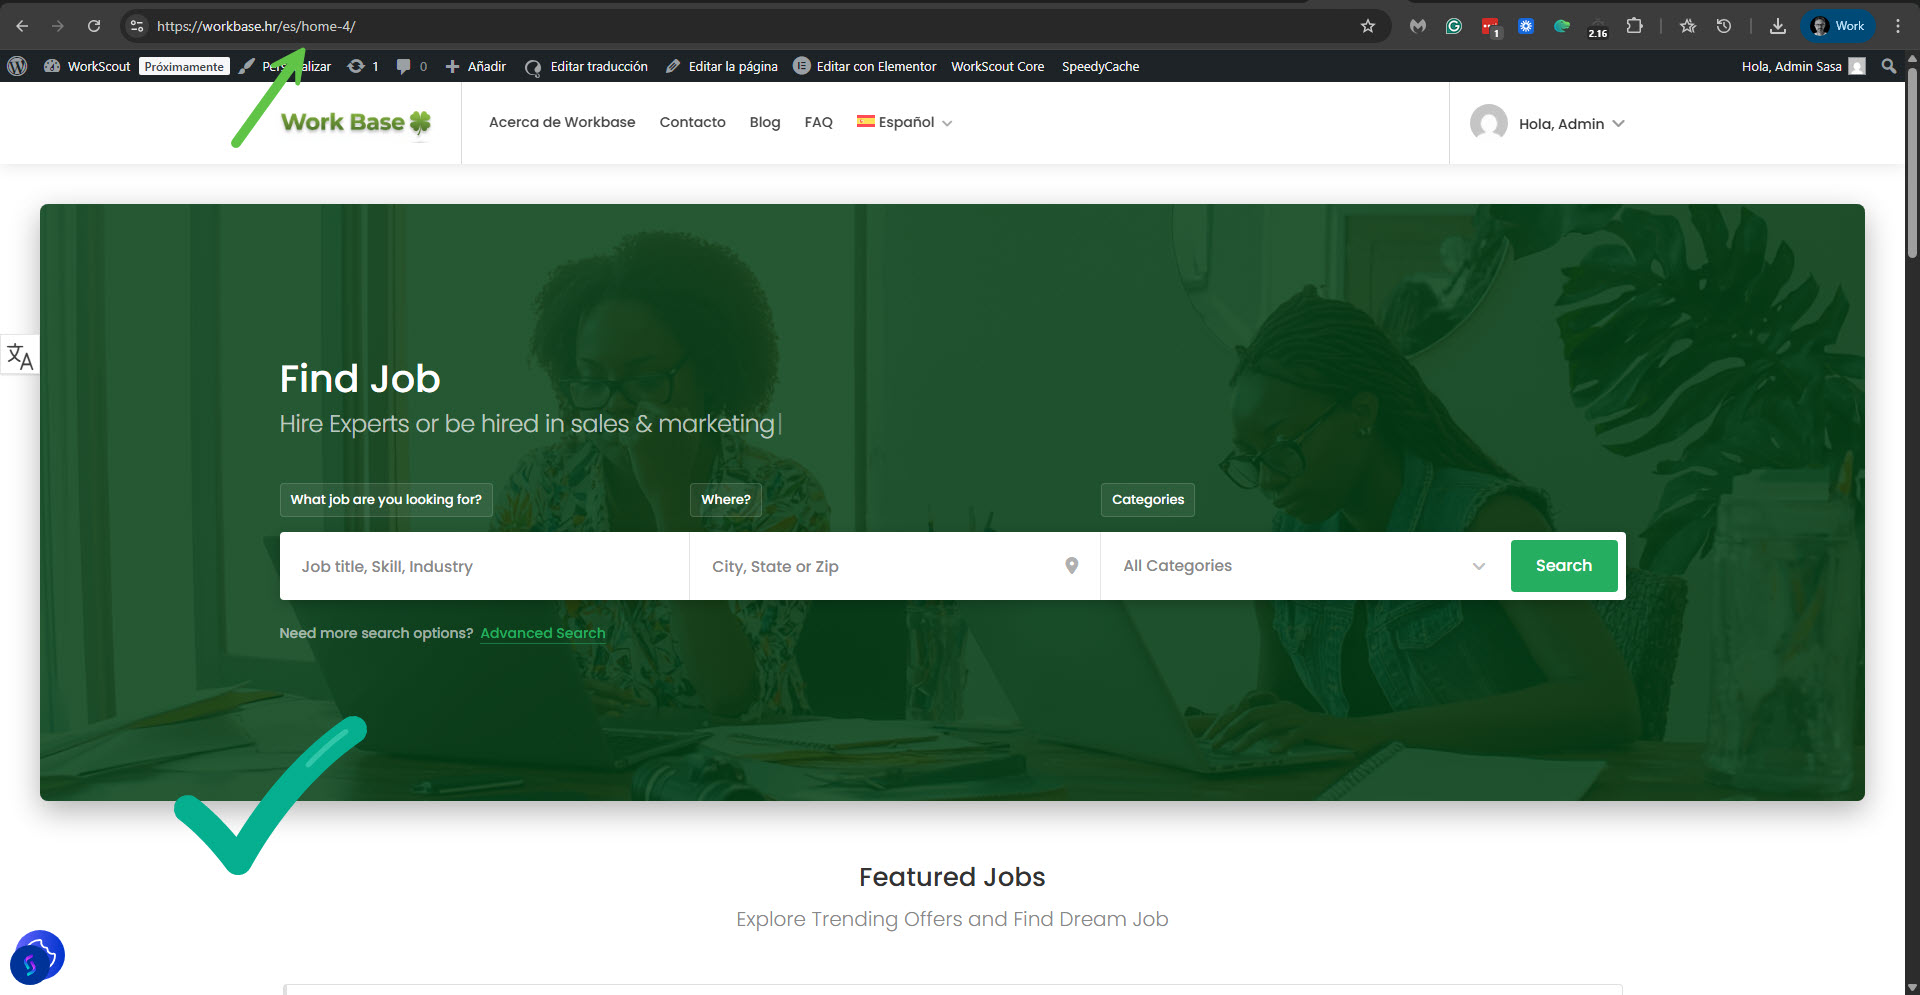Go back using the browser back arrow

22,26
